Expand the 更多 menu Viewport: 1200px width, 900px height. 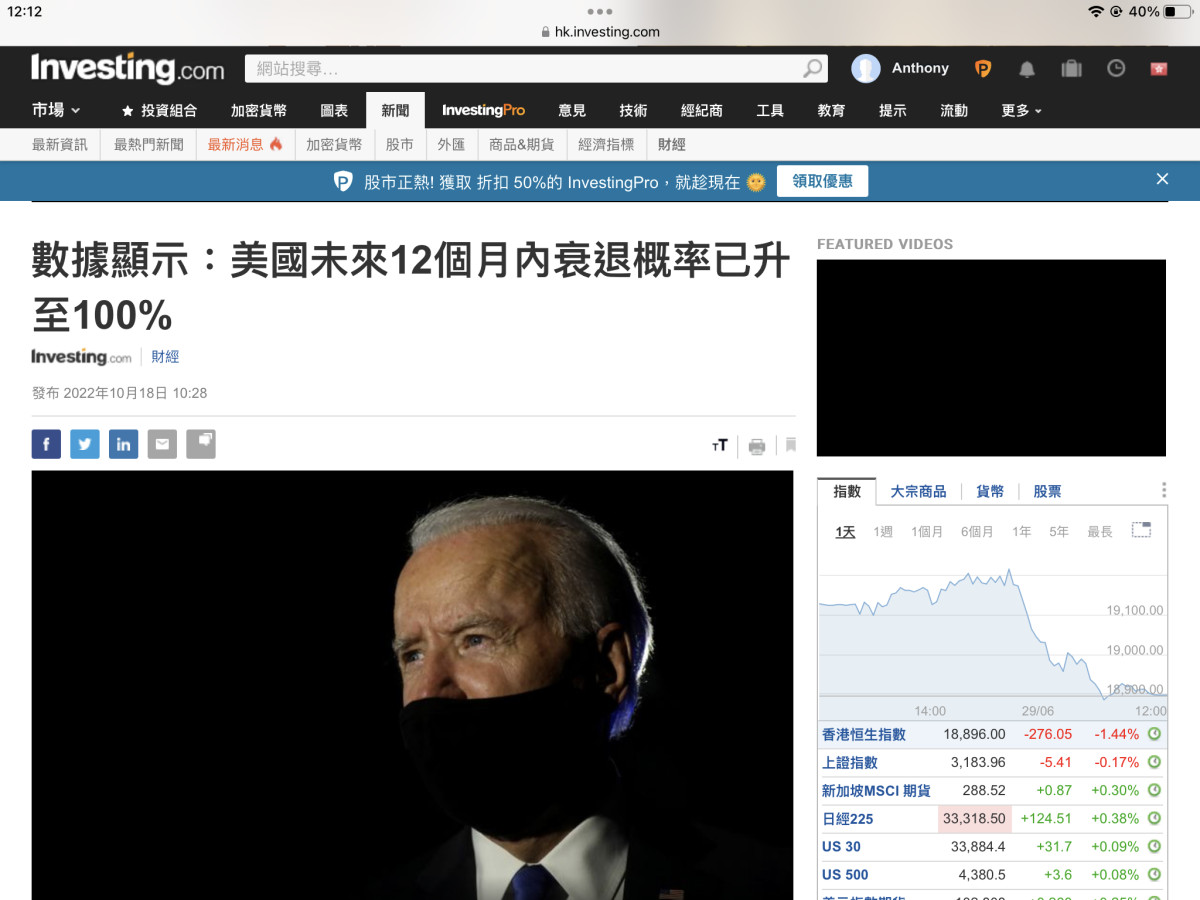point(1021,110)
